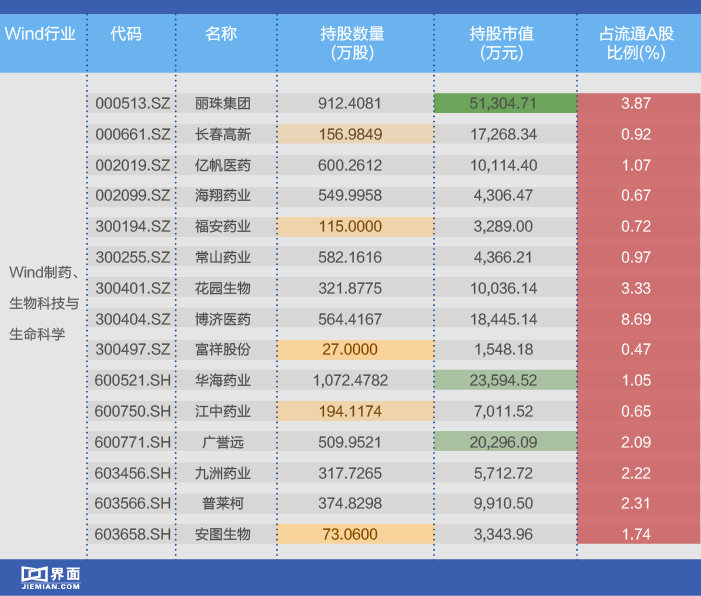
Task: Select stock code 600750.SH
Action: click(x=133, y=411)
